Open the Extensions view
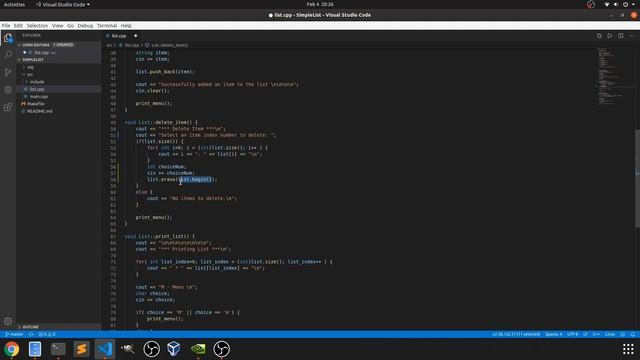Image resolution: width=640 pixels, height=360 pixels. (8, 107)
